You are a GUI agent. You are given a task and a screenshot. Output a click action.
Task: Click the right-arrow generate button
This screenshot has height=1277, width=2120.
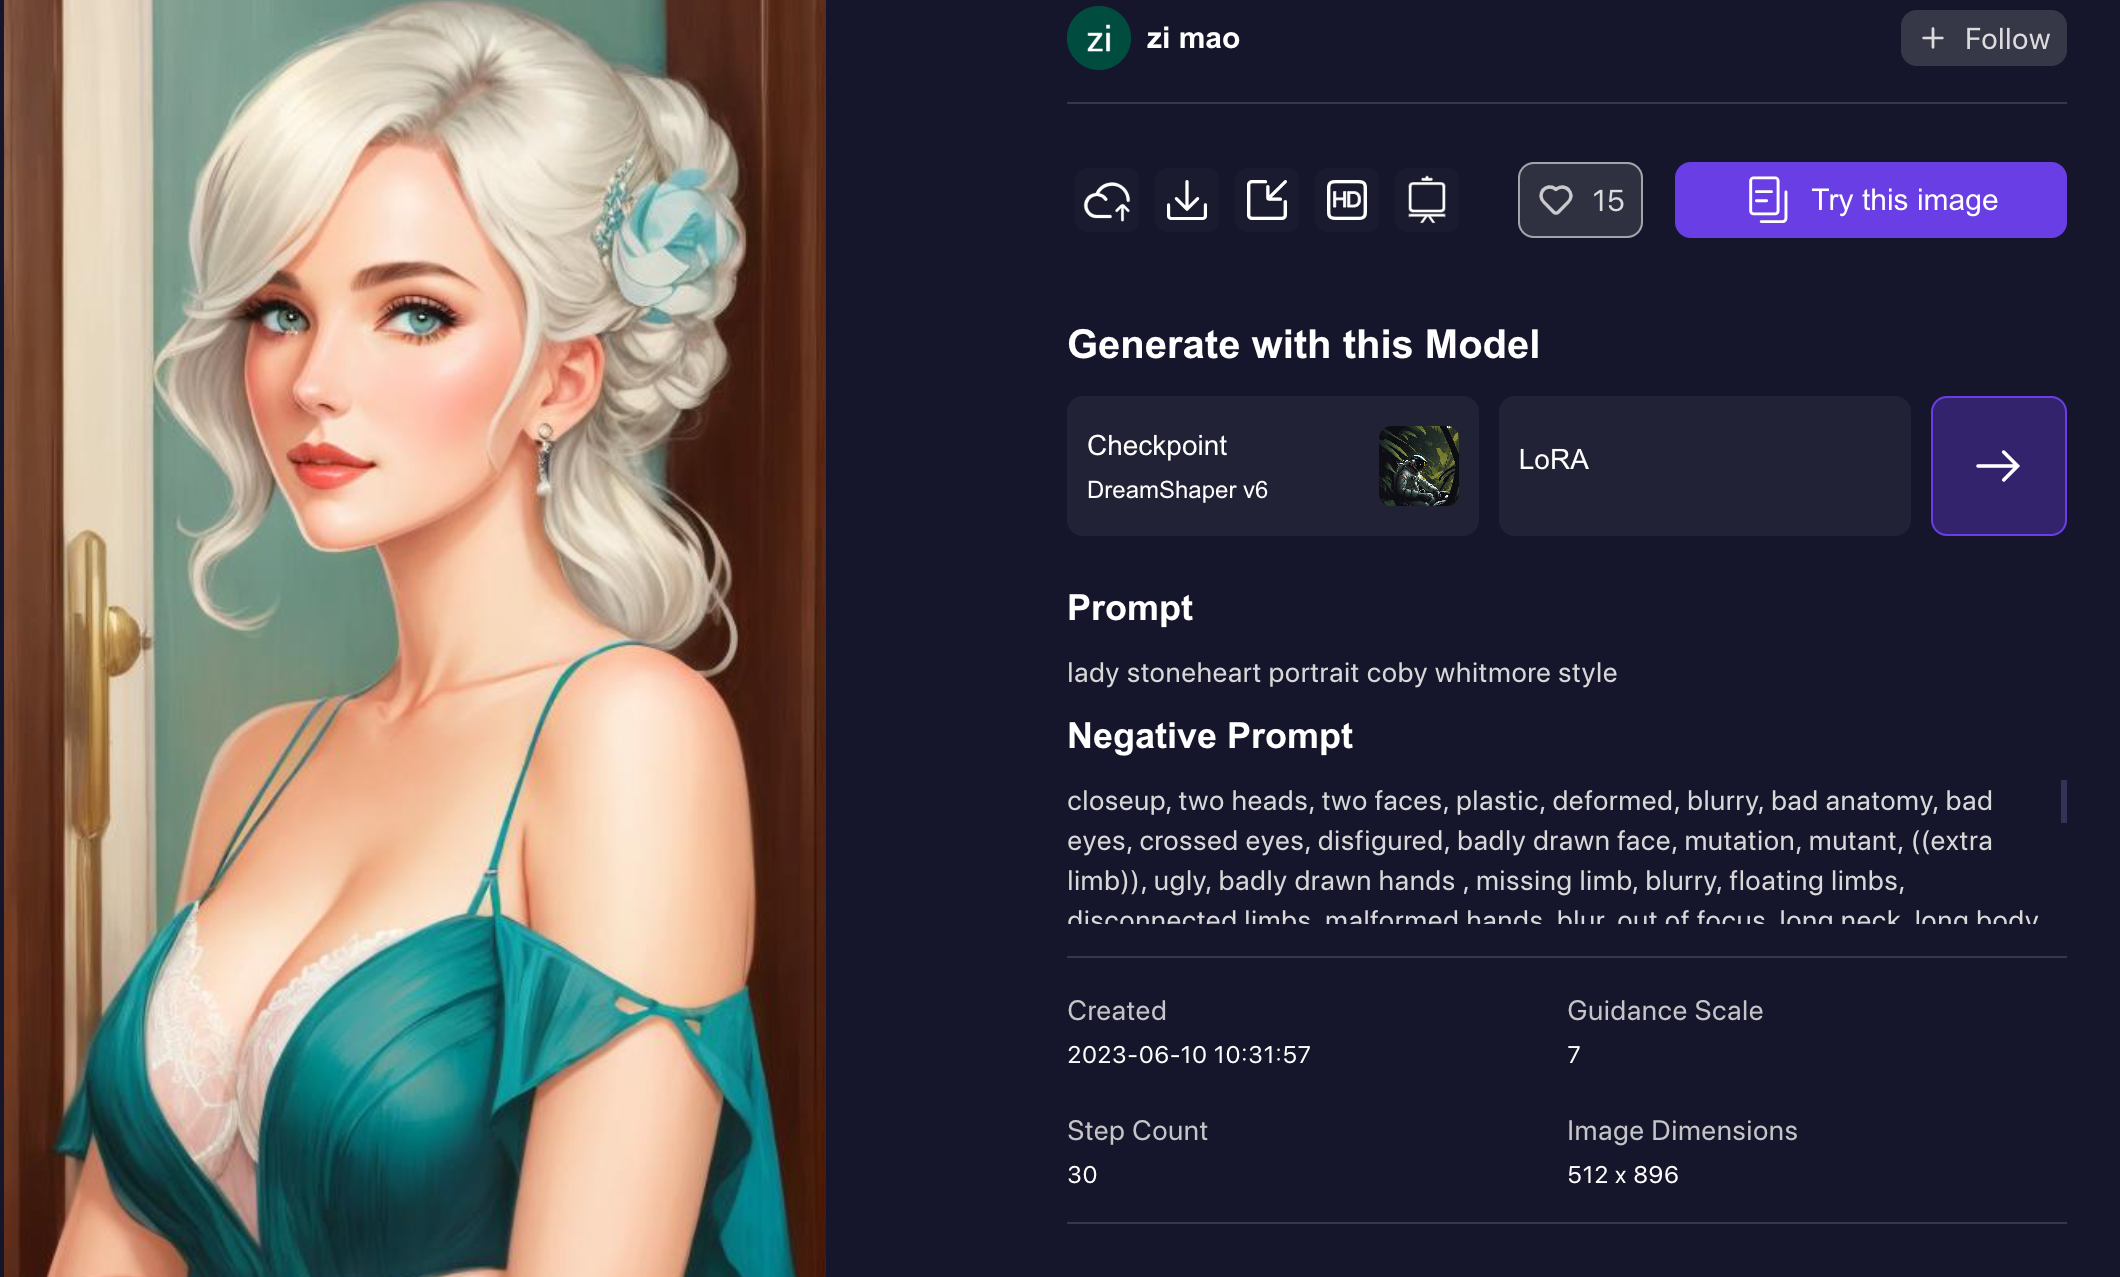(1998, 466)
